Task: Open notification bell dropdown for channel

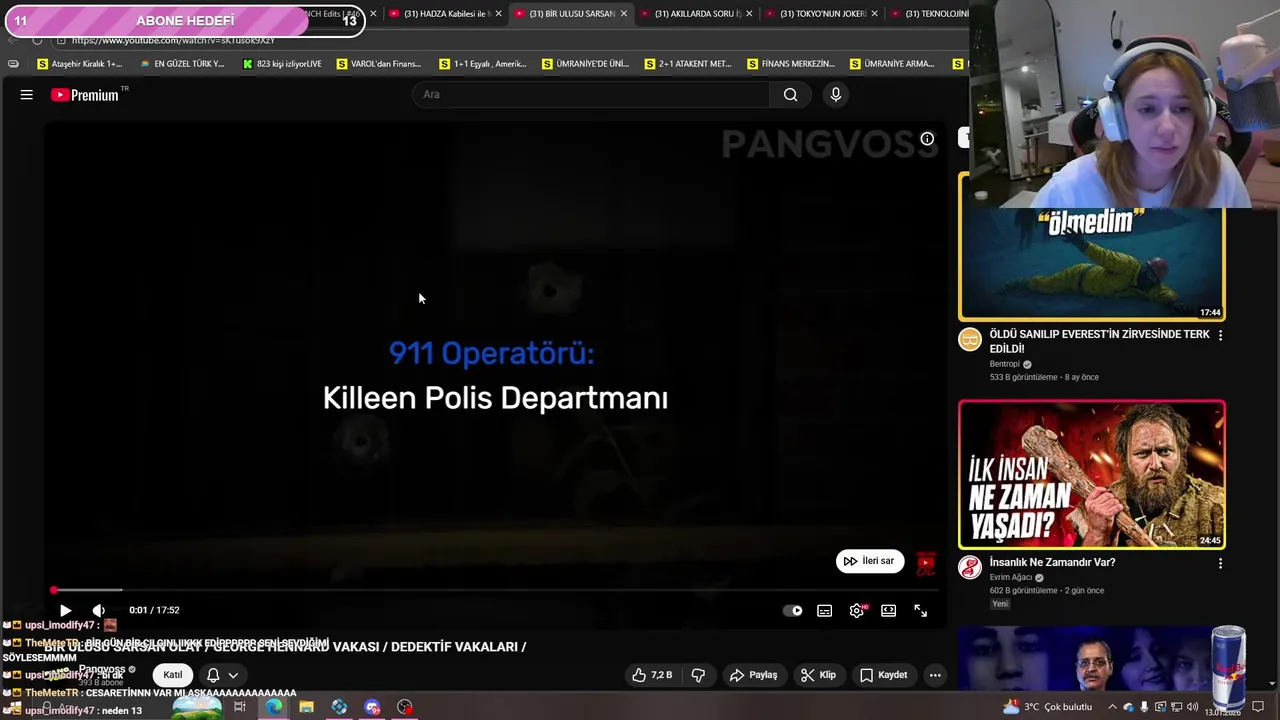Action: 223,675
